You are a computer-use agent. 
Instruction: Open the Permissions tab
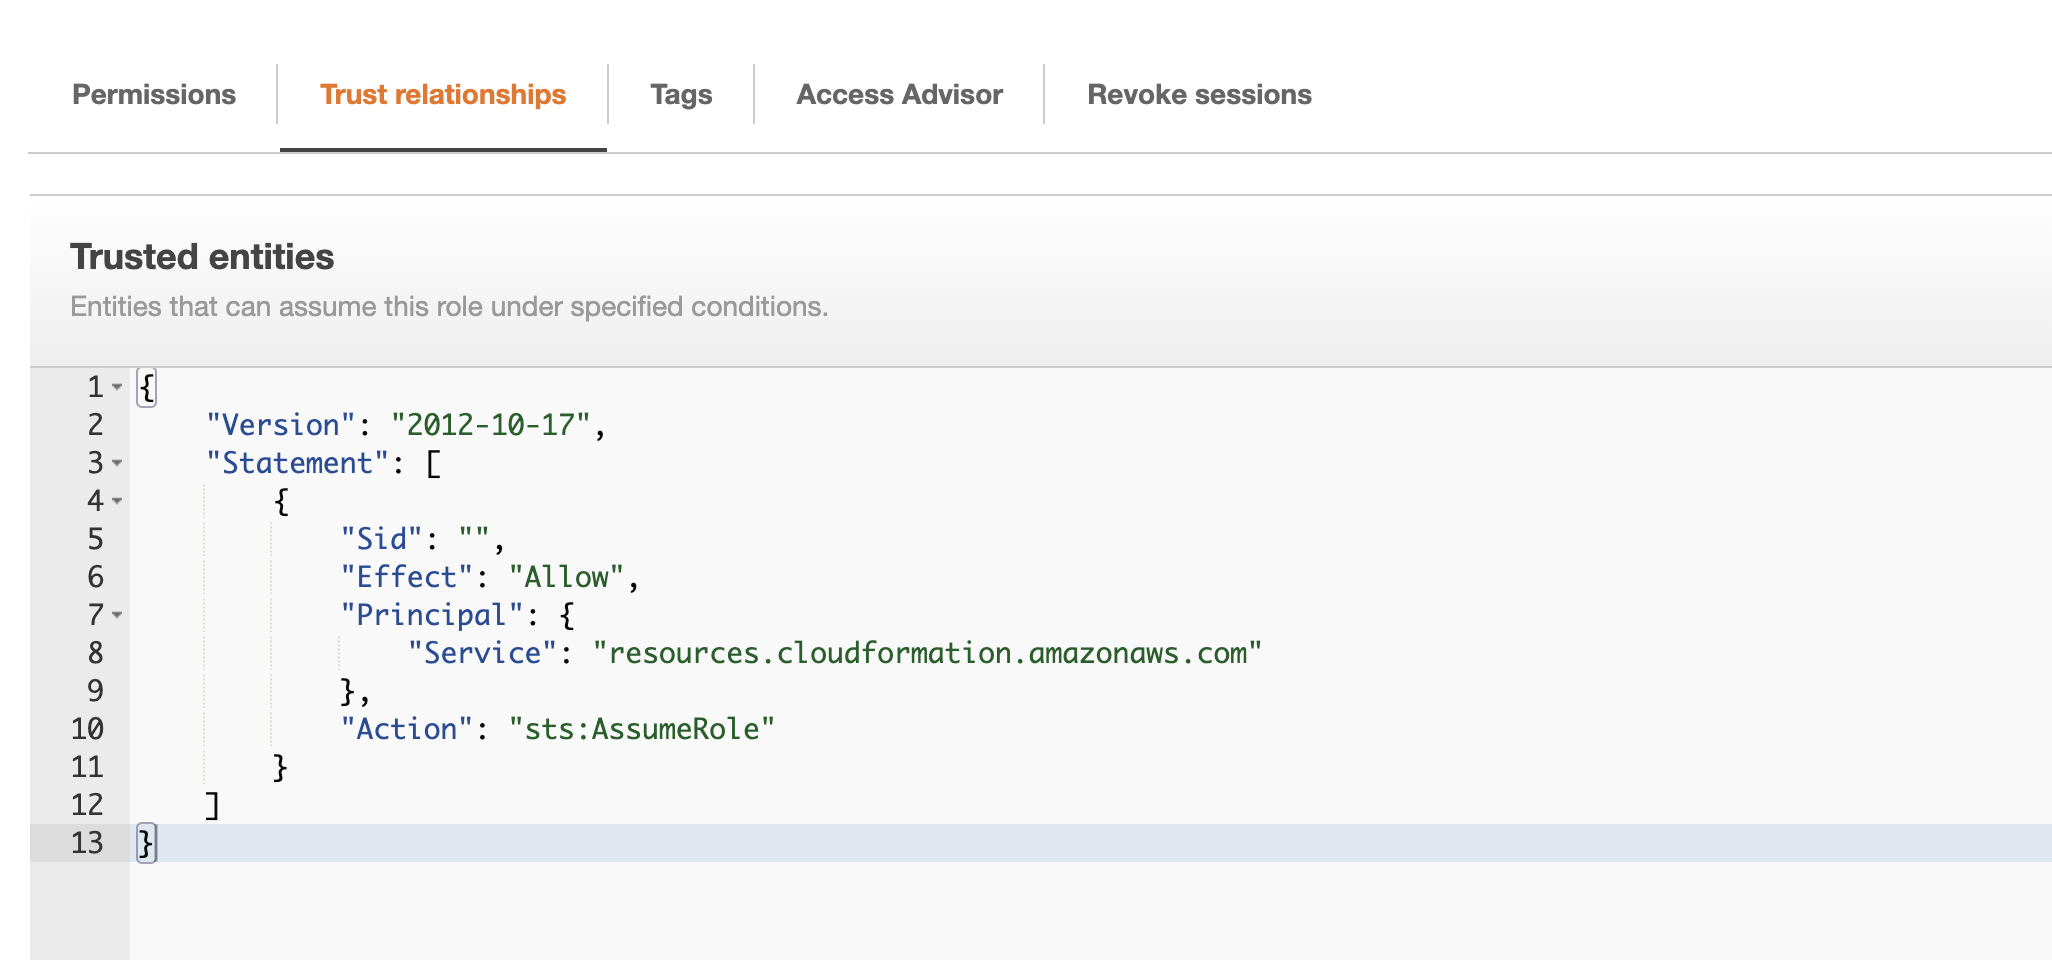(x=154, y=95)
